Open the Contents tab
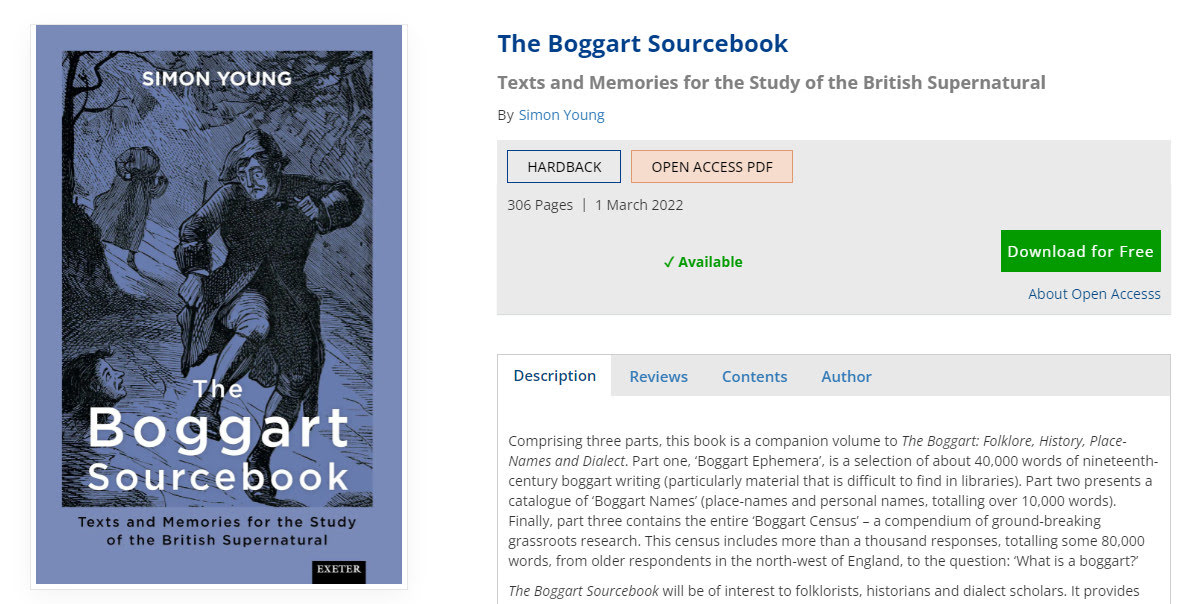The width and height of the screenshot is (1196, 604). pyautogui.click(x=754, y=376)
